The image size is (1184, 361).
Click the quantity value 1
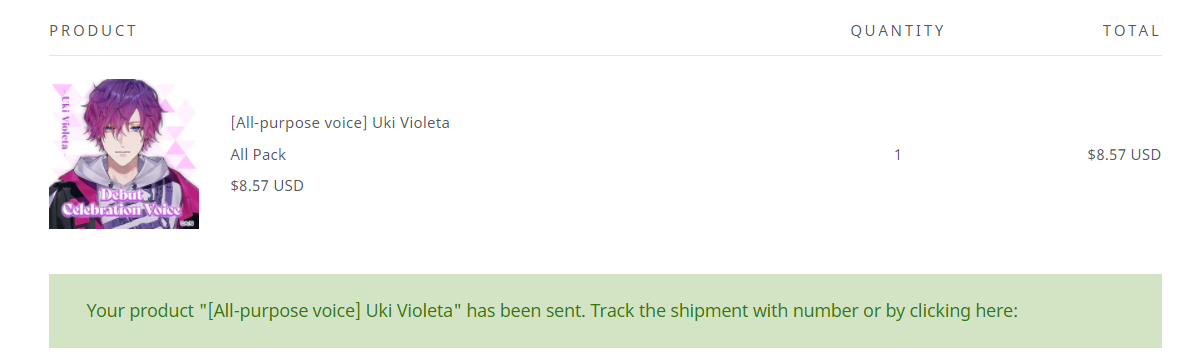coord(897,155)
